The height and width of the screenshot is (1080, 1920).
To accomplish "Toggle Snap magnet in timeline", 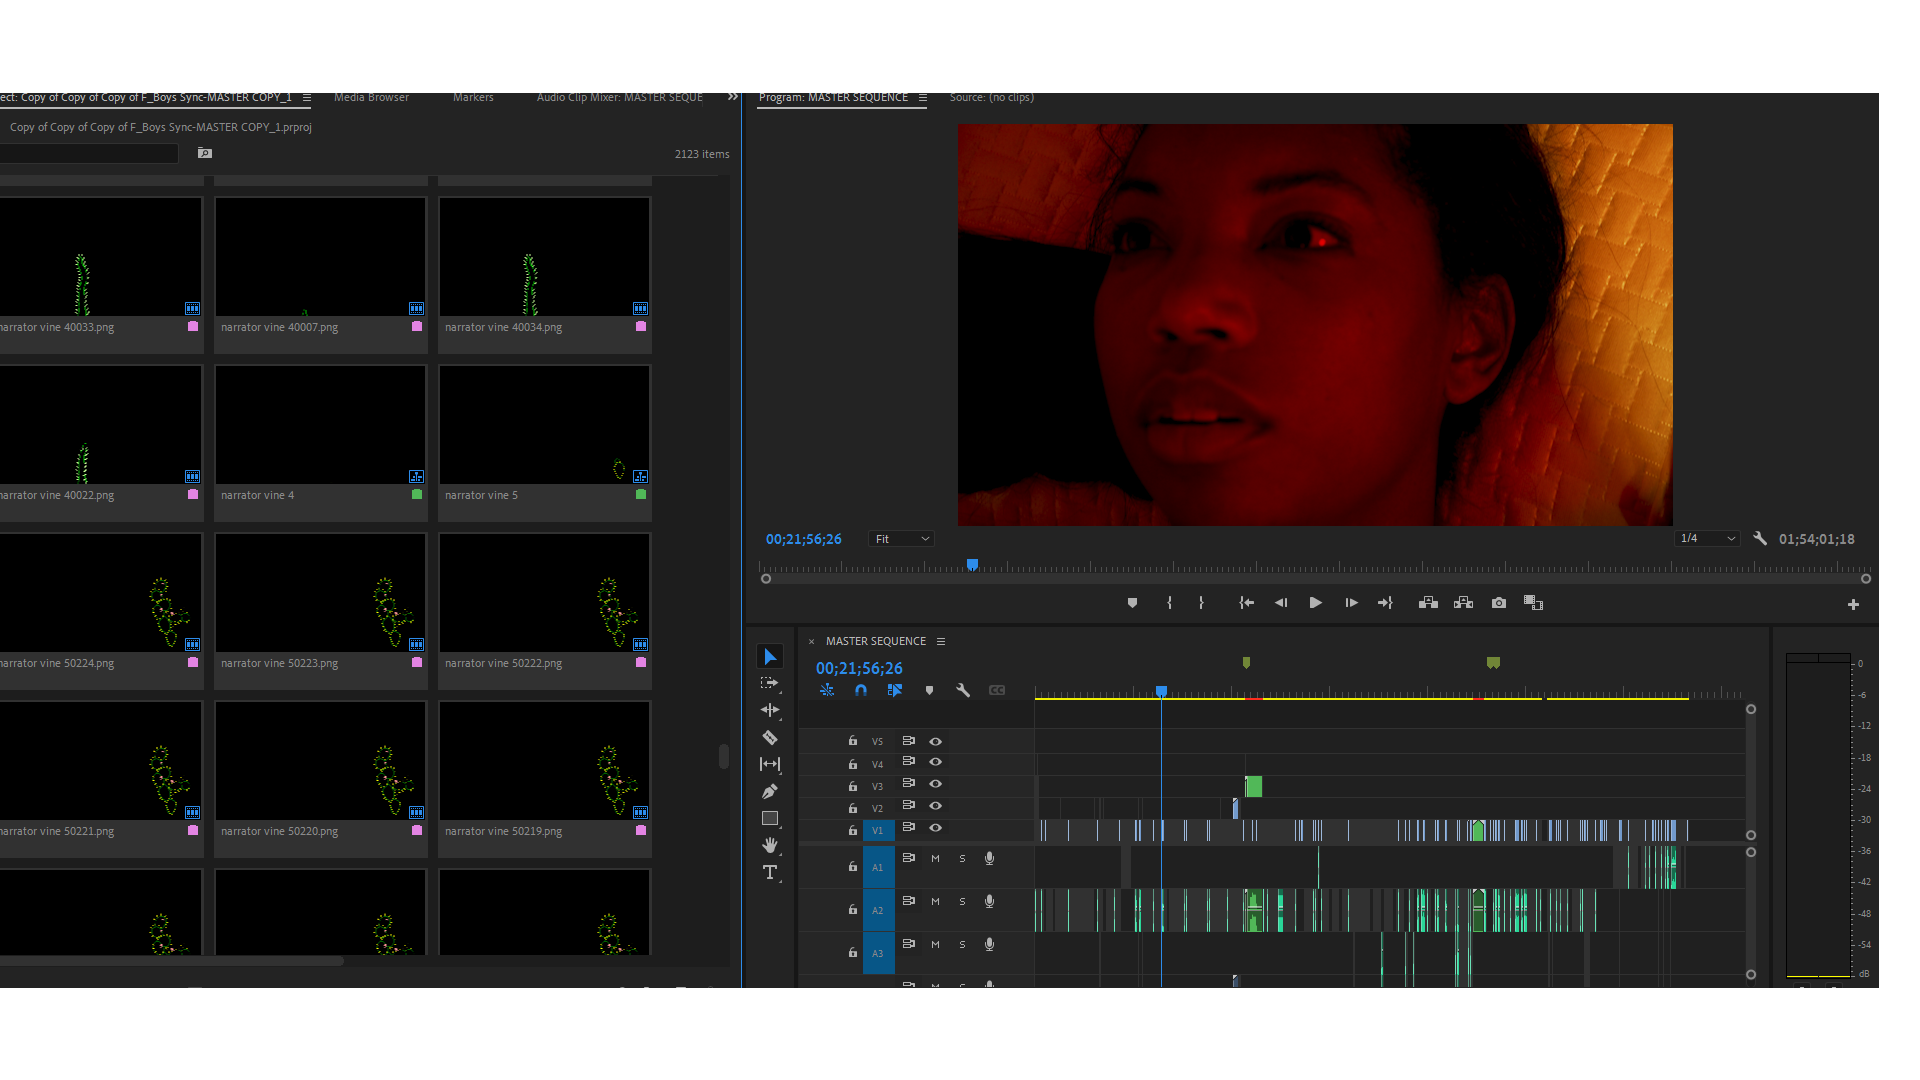I will pyautogui.click(x=861, y=690).
